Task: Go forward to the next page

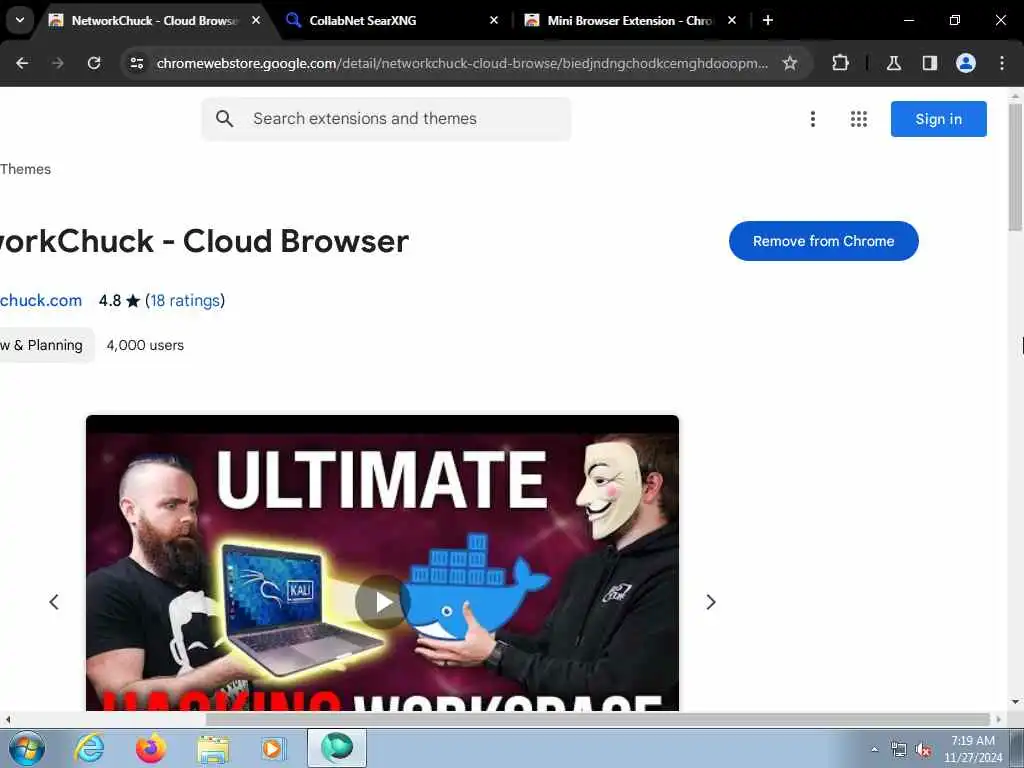Action: coord(58,63)
